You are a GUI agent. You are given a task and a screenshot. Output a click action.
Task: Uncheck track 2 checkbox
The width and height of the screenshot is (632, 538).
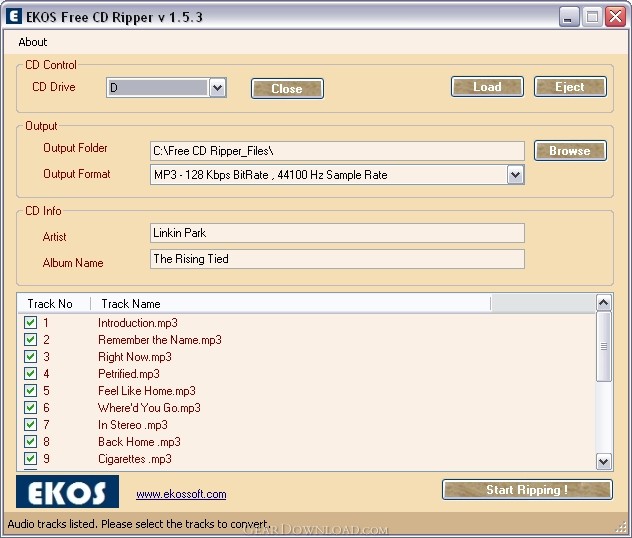point(30,339)
